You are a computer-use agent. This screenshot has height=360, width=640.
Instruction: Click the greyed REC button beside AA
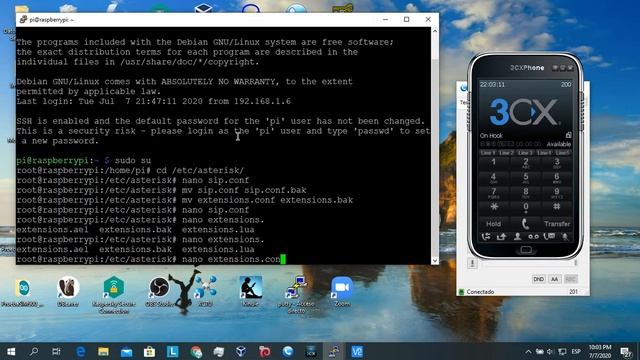[x=570, y=279]
